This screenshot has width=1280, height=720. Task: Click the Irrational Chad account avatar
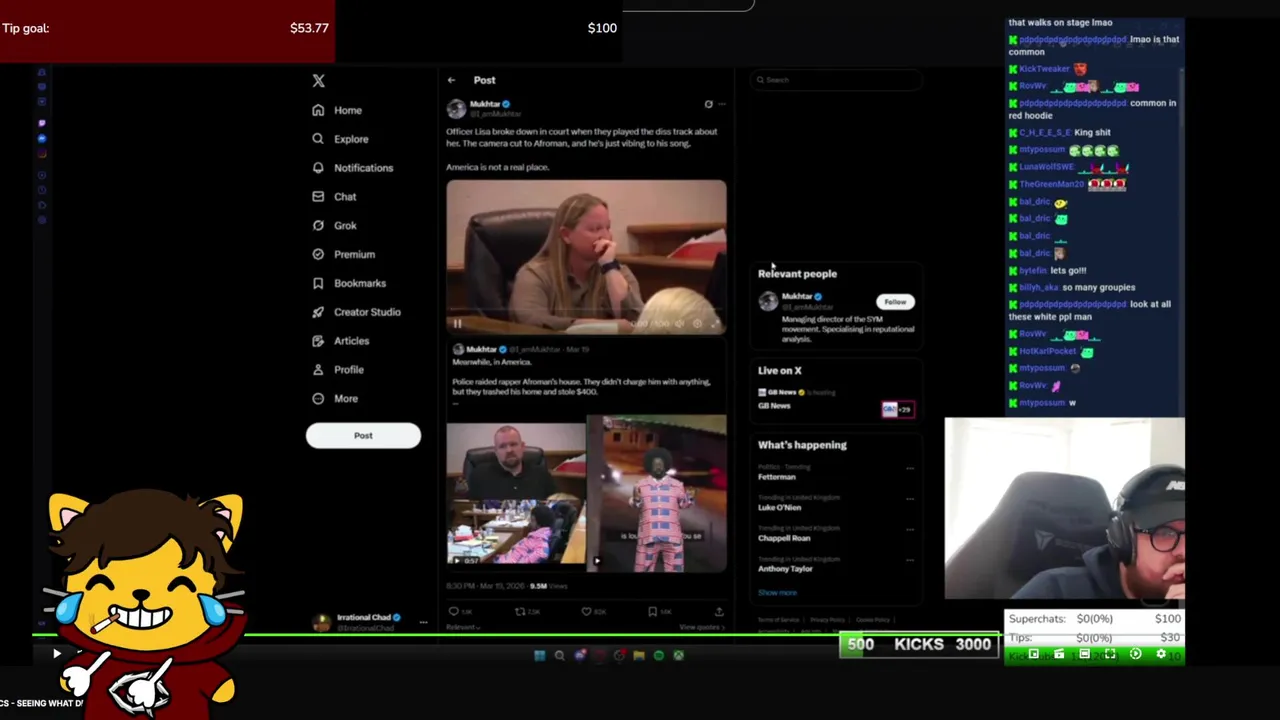click(x=321, y=622)
